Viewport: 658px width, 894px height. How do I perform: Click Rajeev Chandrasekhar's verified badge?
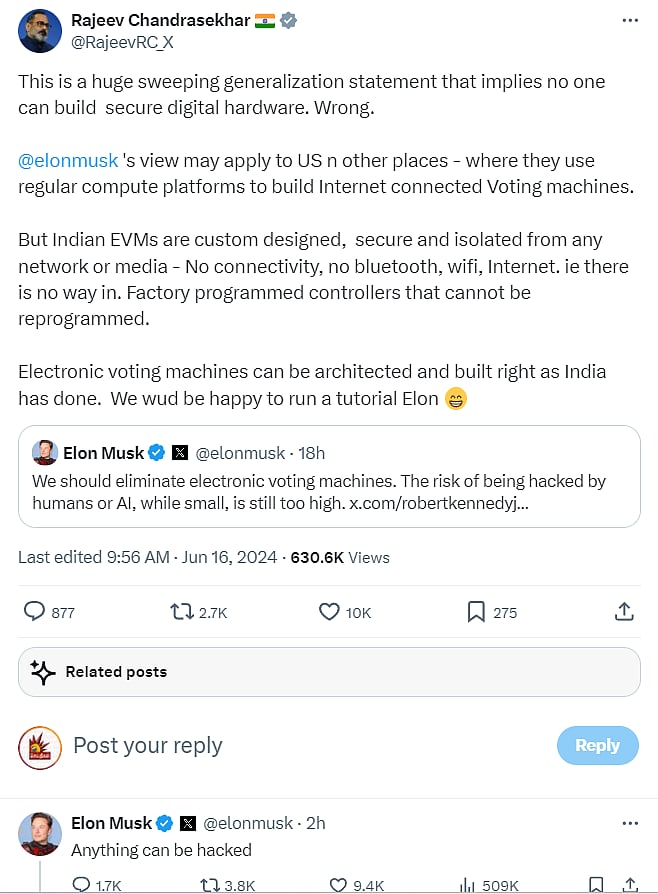point(288,18)
